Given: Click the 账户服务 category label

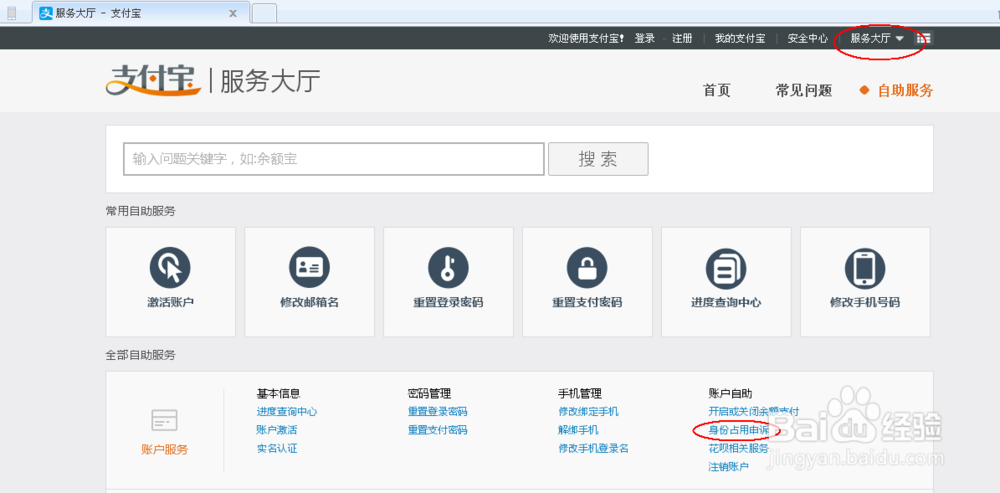Looking at the screenshot, I should (x=165, y=450).
